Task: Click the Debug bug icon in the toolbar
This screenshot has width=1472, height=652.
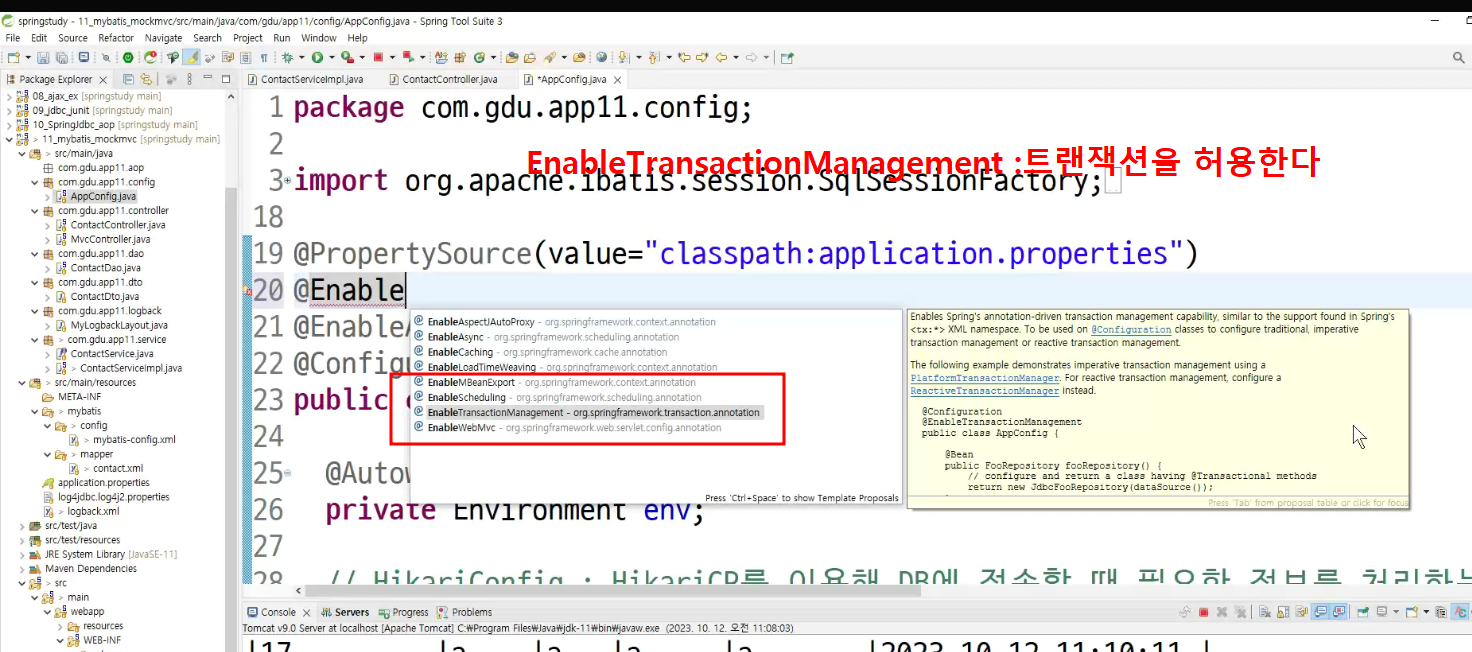Action: pyautogui.click(x=287, y=58)
